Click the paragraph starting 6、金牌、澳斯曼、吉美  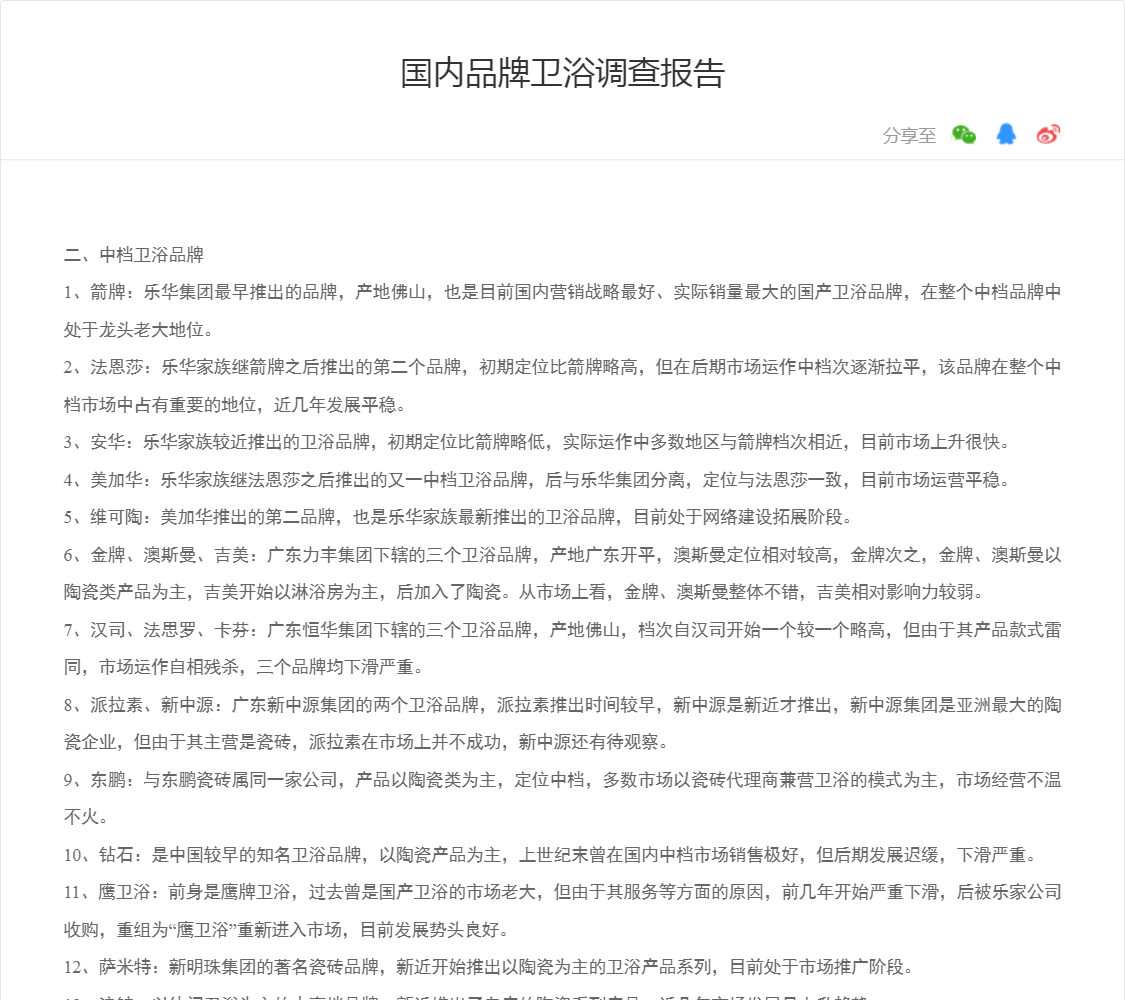(562, 573)
